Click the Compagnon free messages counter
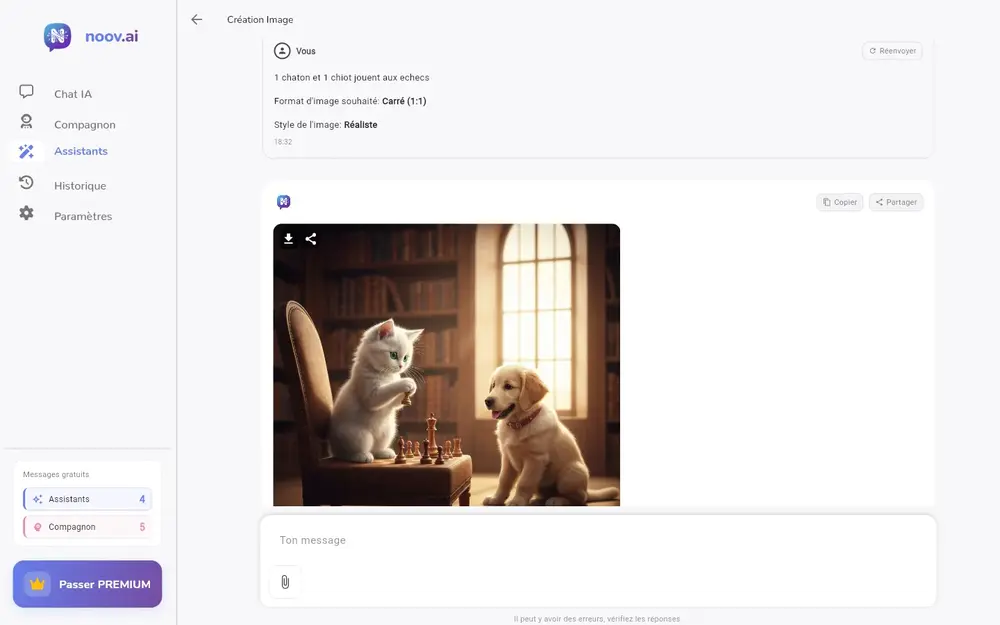 click(87, 527)
